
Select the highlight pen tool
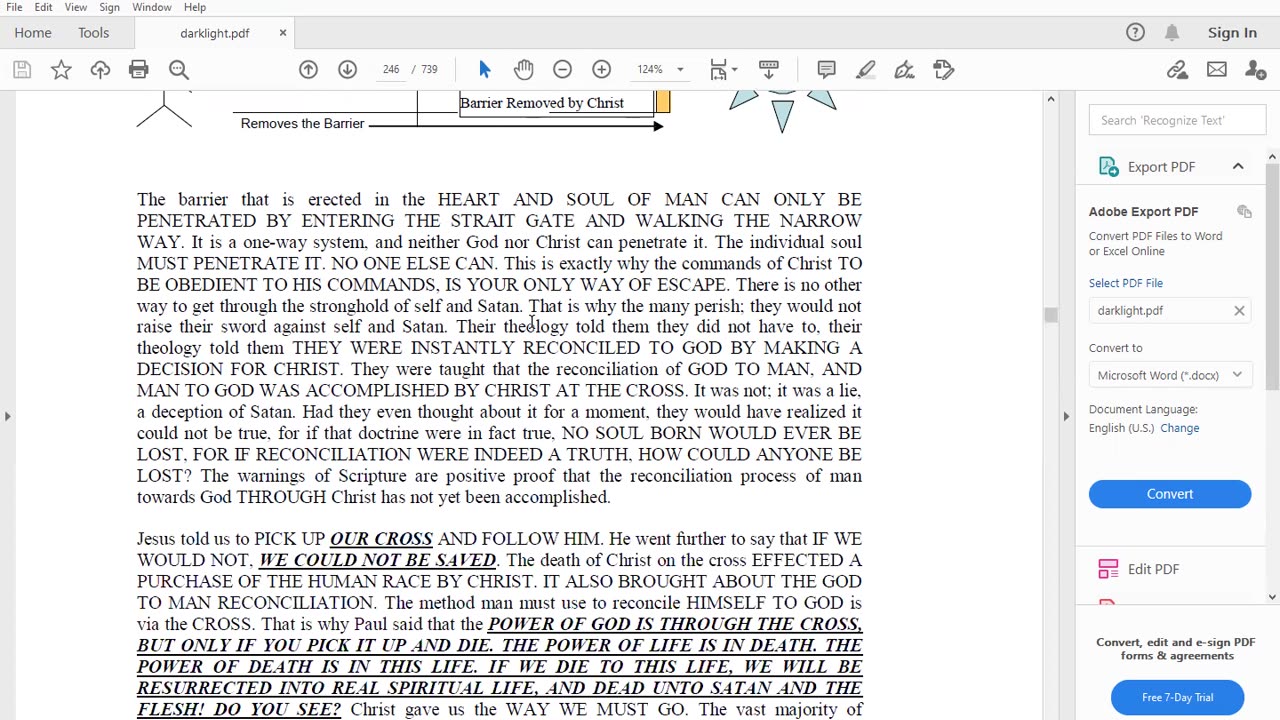[866, 69]
